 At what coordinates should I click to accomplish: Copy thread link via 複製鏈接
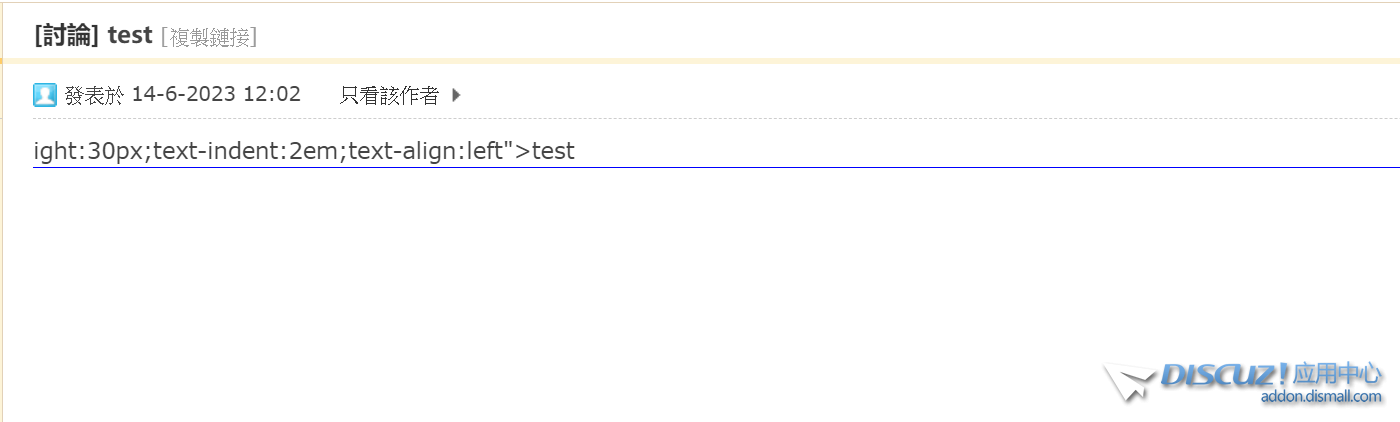point(208,37)
